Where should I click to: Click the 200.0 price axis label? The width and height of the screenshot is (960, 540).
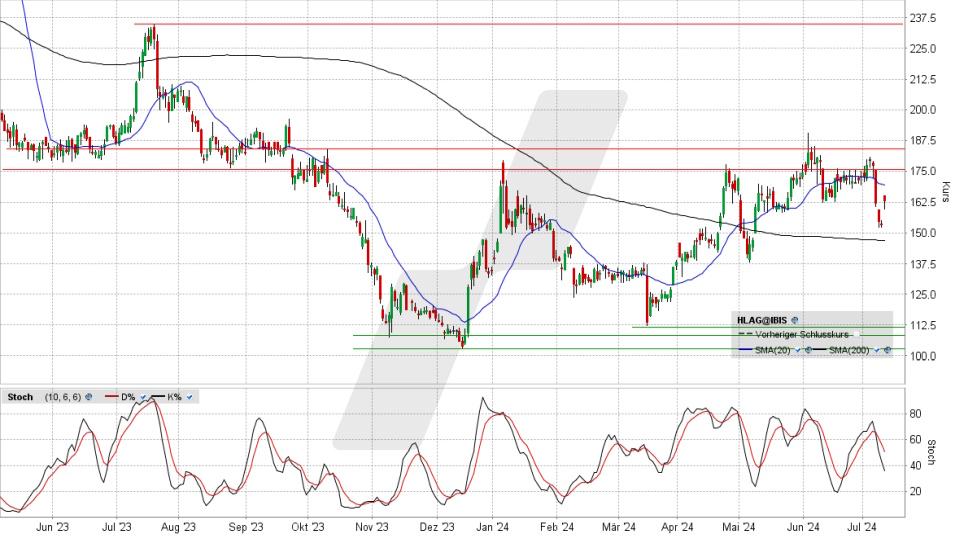coord(923,110)
